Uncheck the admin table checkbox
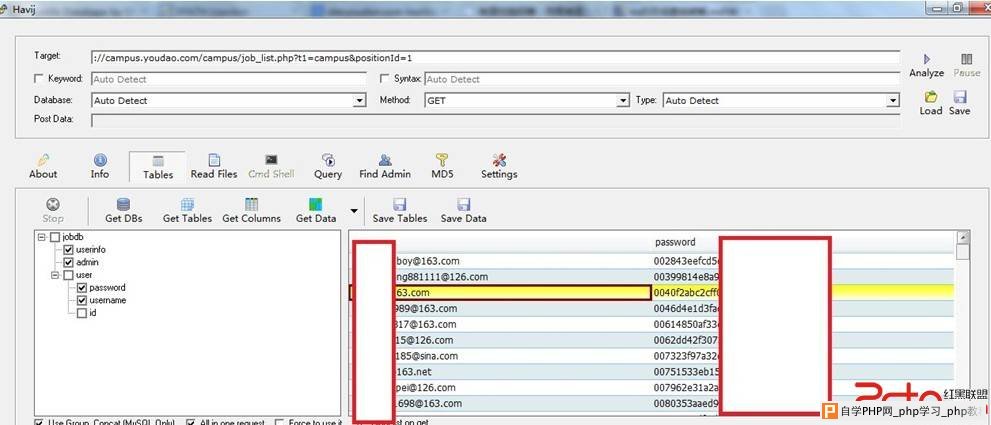 68,262
